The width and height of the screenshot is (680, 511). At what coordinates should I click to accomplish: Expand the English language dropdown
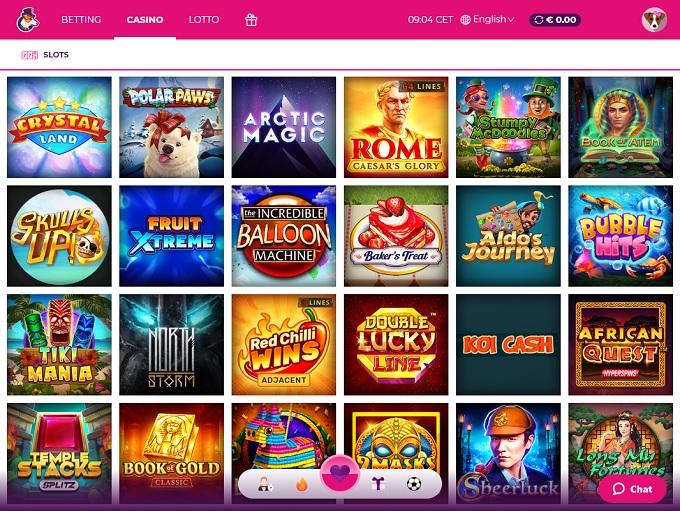coord(487,20)
